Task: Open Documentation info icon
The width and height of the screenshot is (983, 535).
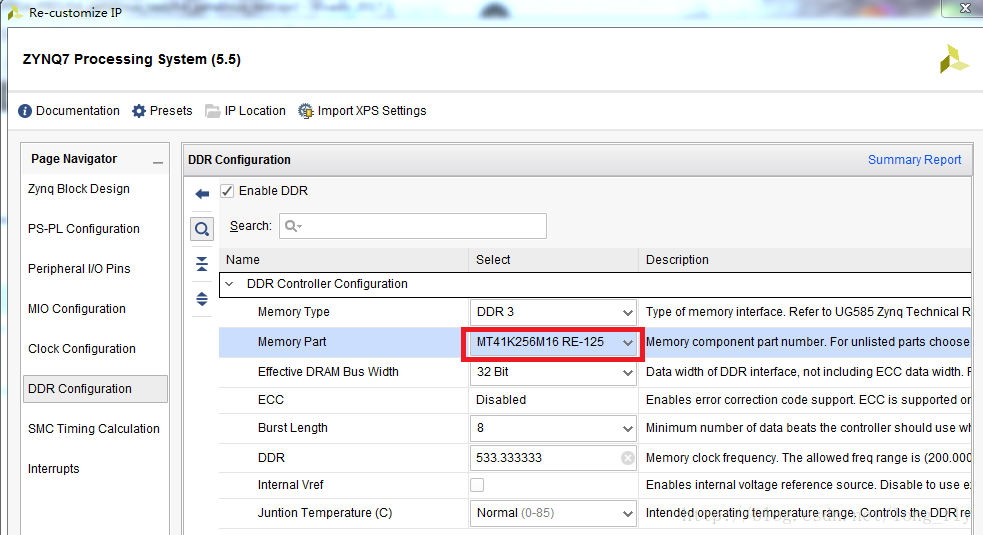Action: [x=25, y=111]
